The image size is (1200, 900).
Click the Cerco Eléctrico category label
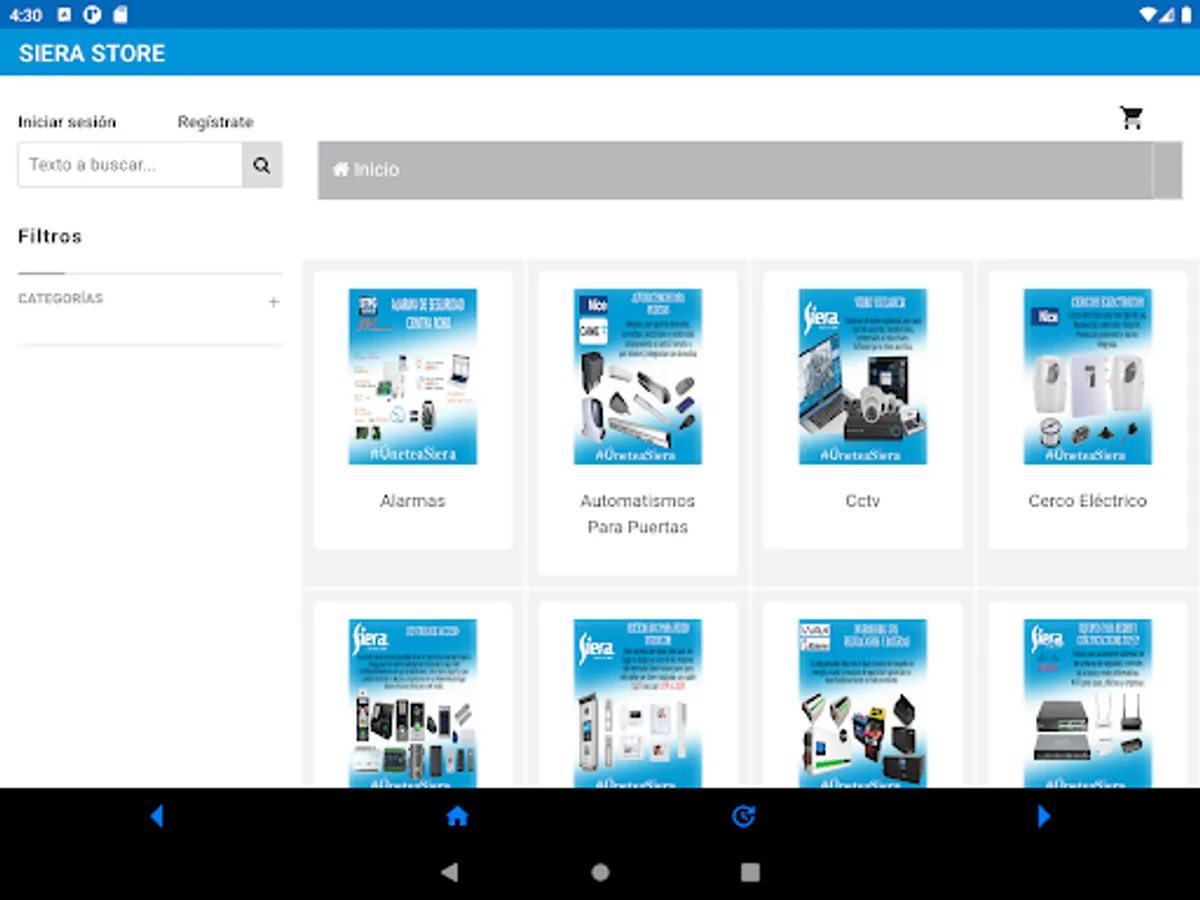point(1088,501)
